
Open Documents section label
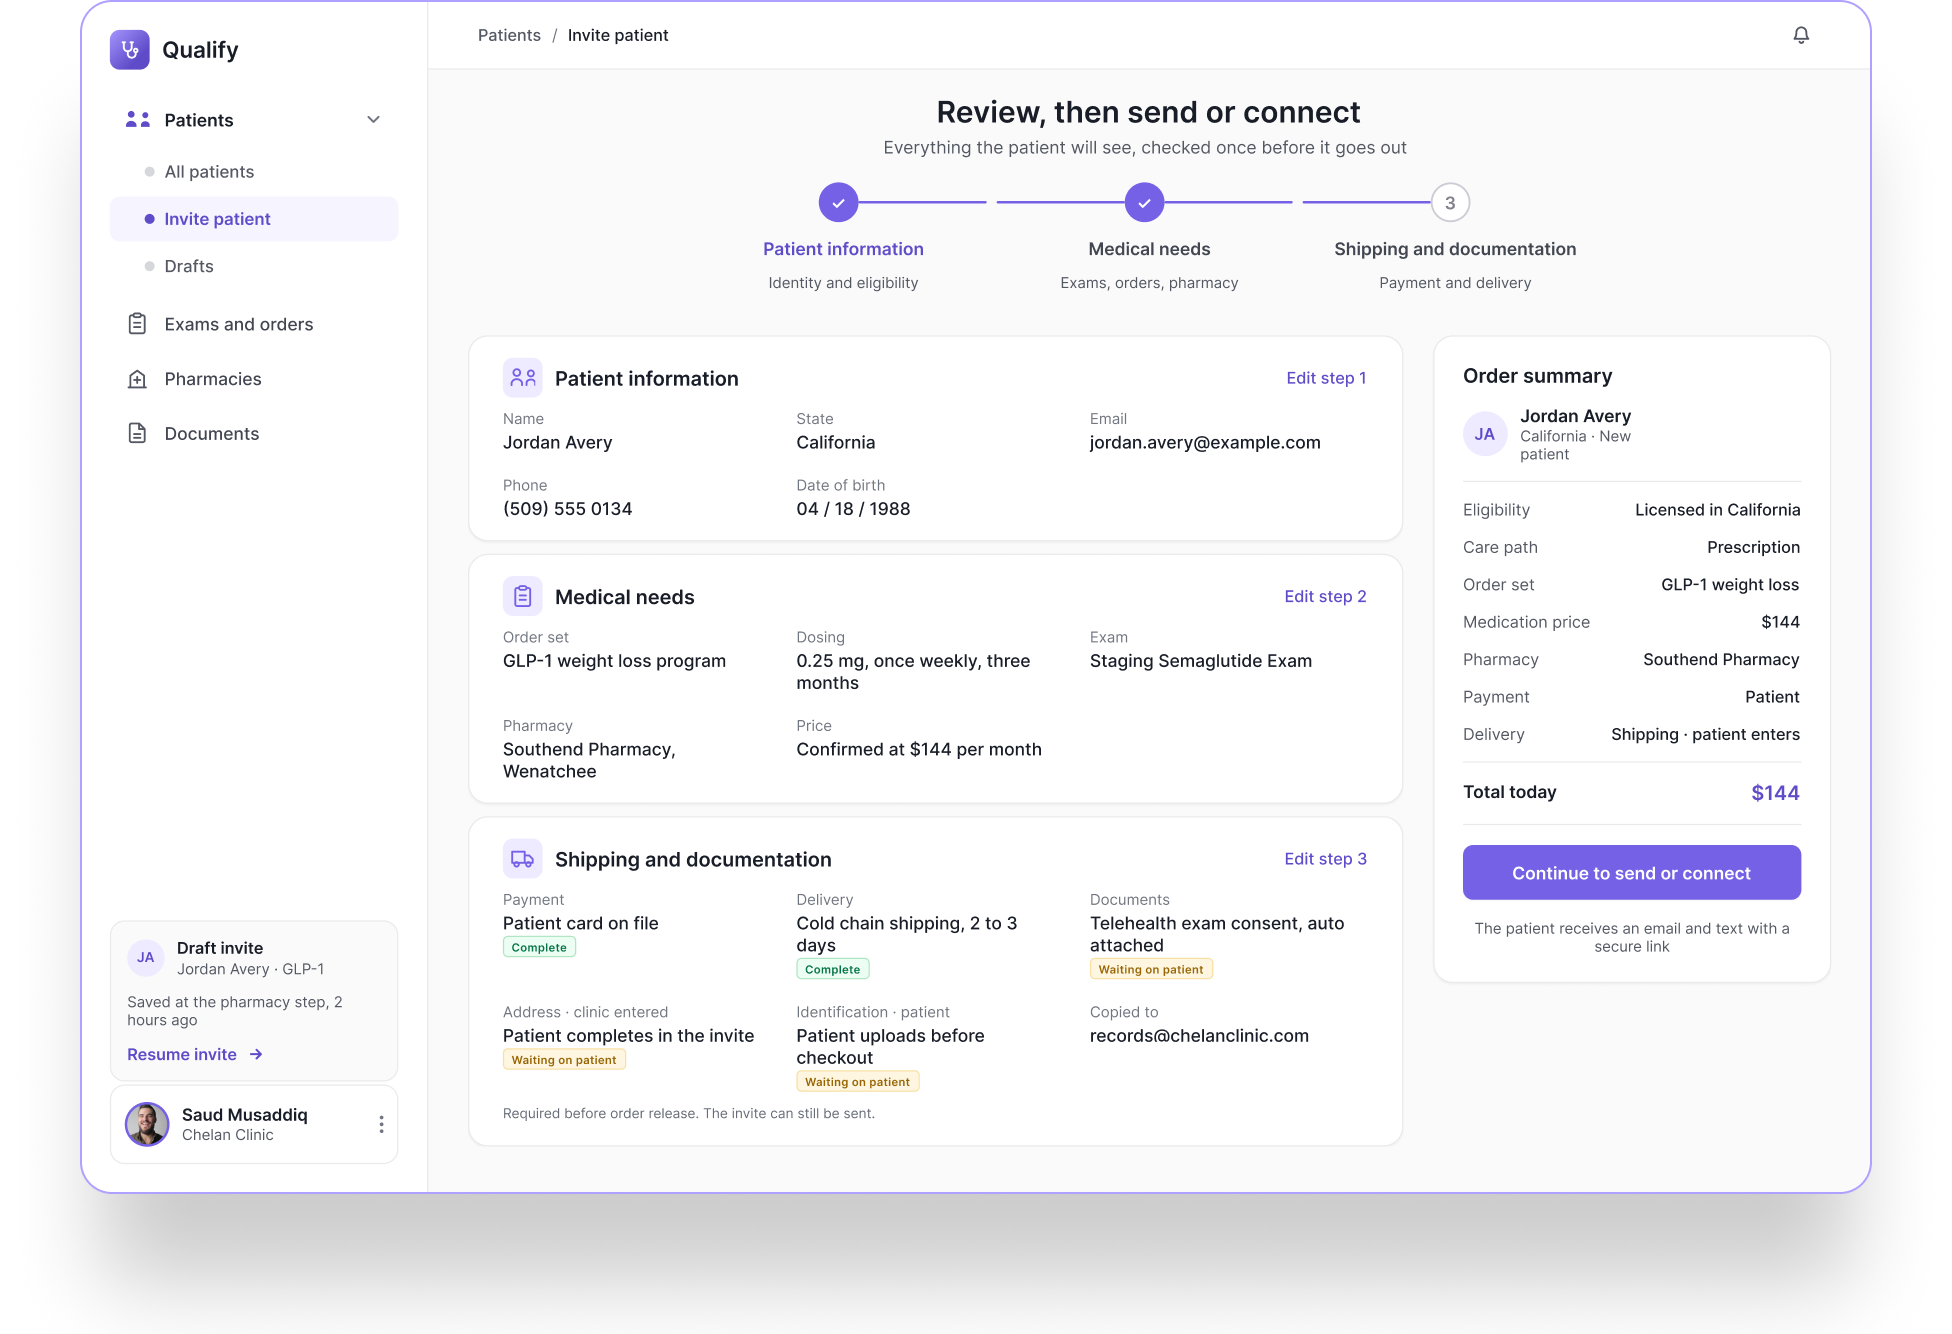[212, 433]
